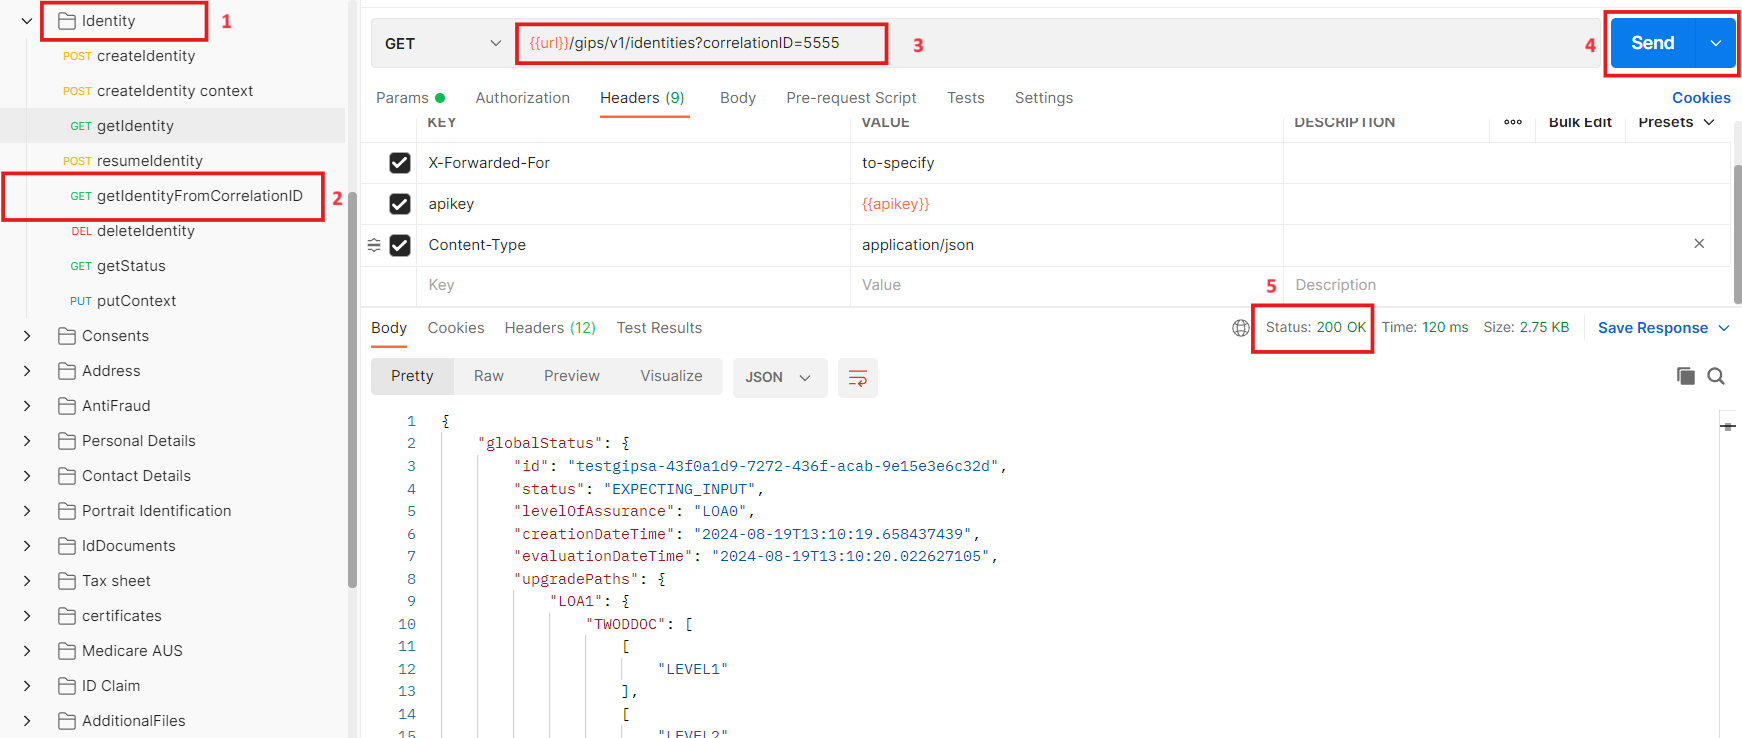Remove the Content-Type header row
1742x738 pixels.
(1699, 244)
